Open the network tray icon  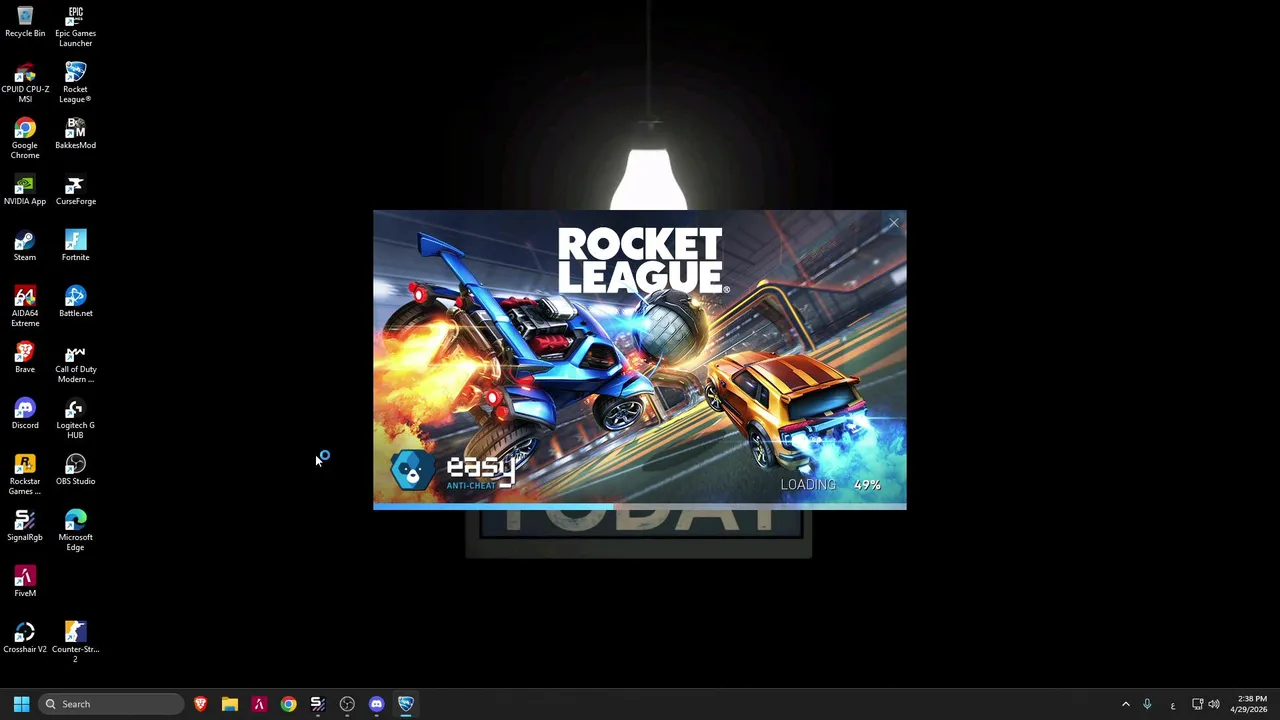tap(1197, 704)
